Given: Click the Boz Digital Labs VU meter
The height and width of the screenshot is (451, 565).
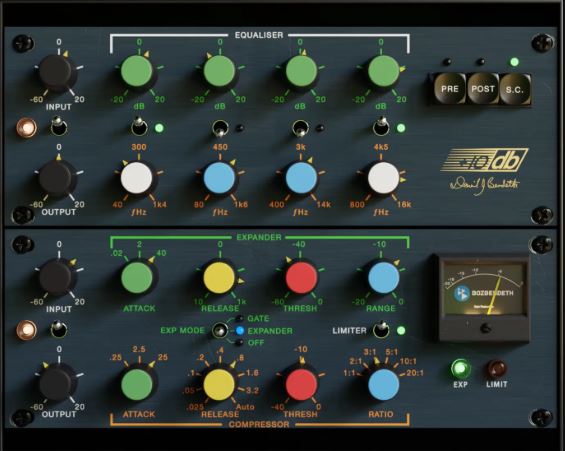Looking at the screenshot, I should coord(484,298).
